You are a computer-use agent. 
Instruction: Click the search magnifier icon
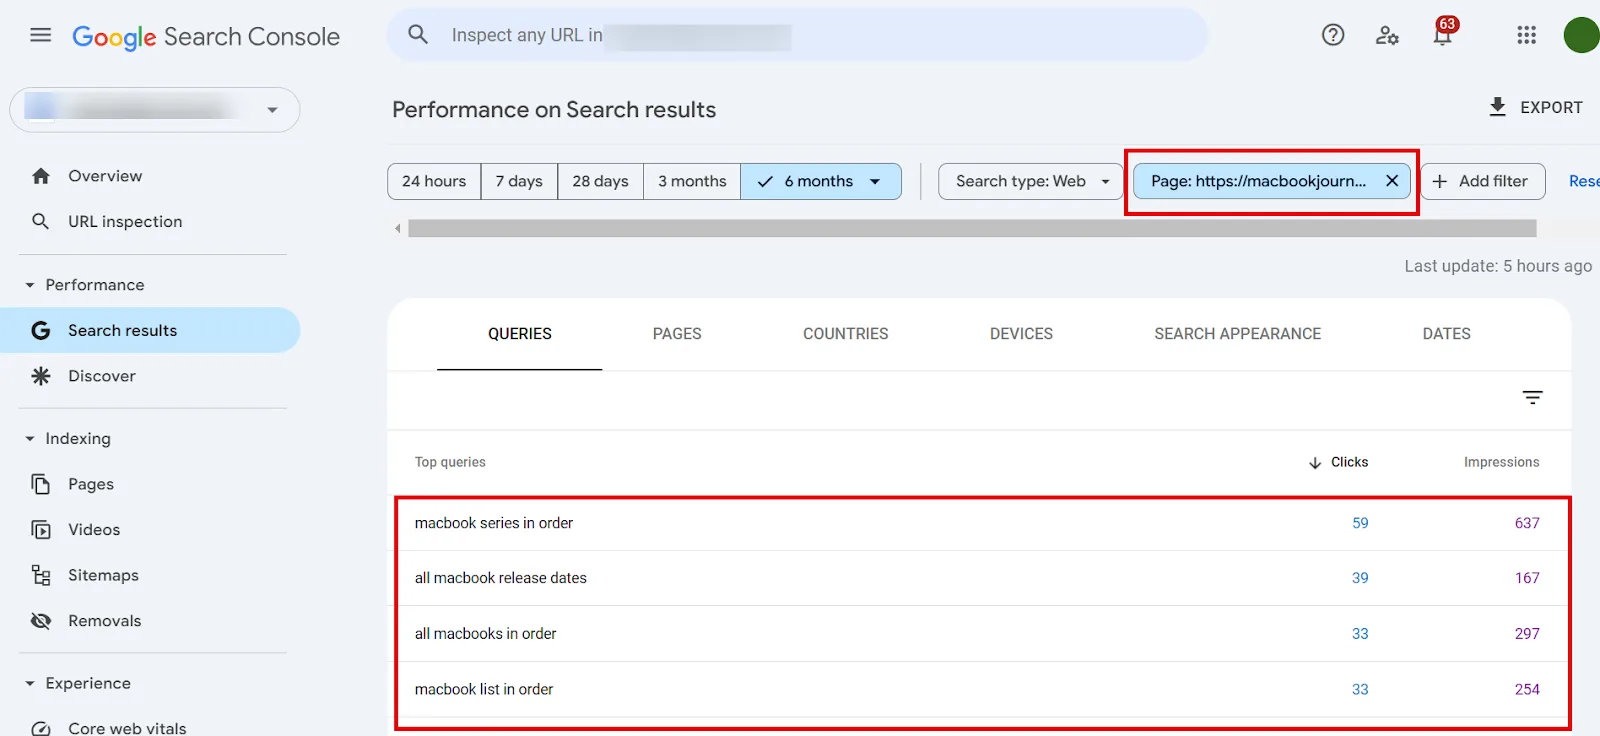[418, 35]
